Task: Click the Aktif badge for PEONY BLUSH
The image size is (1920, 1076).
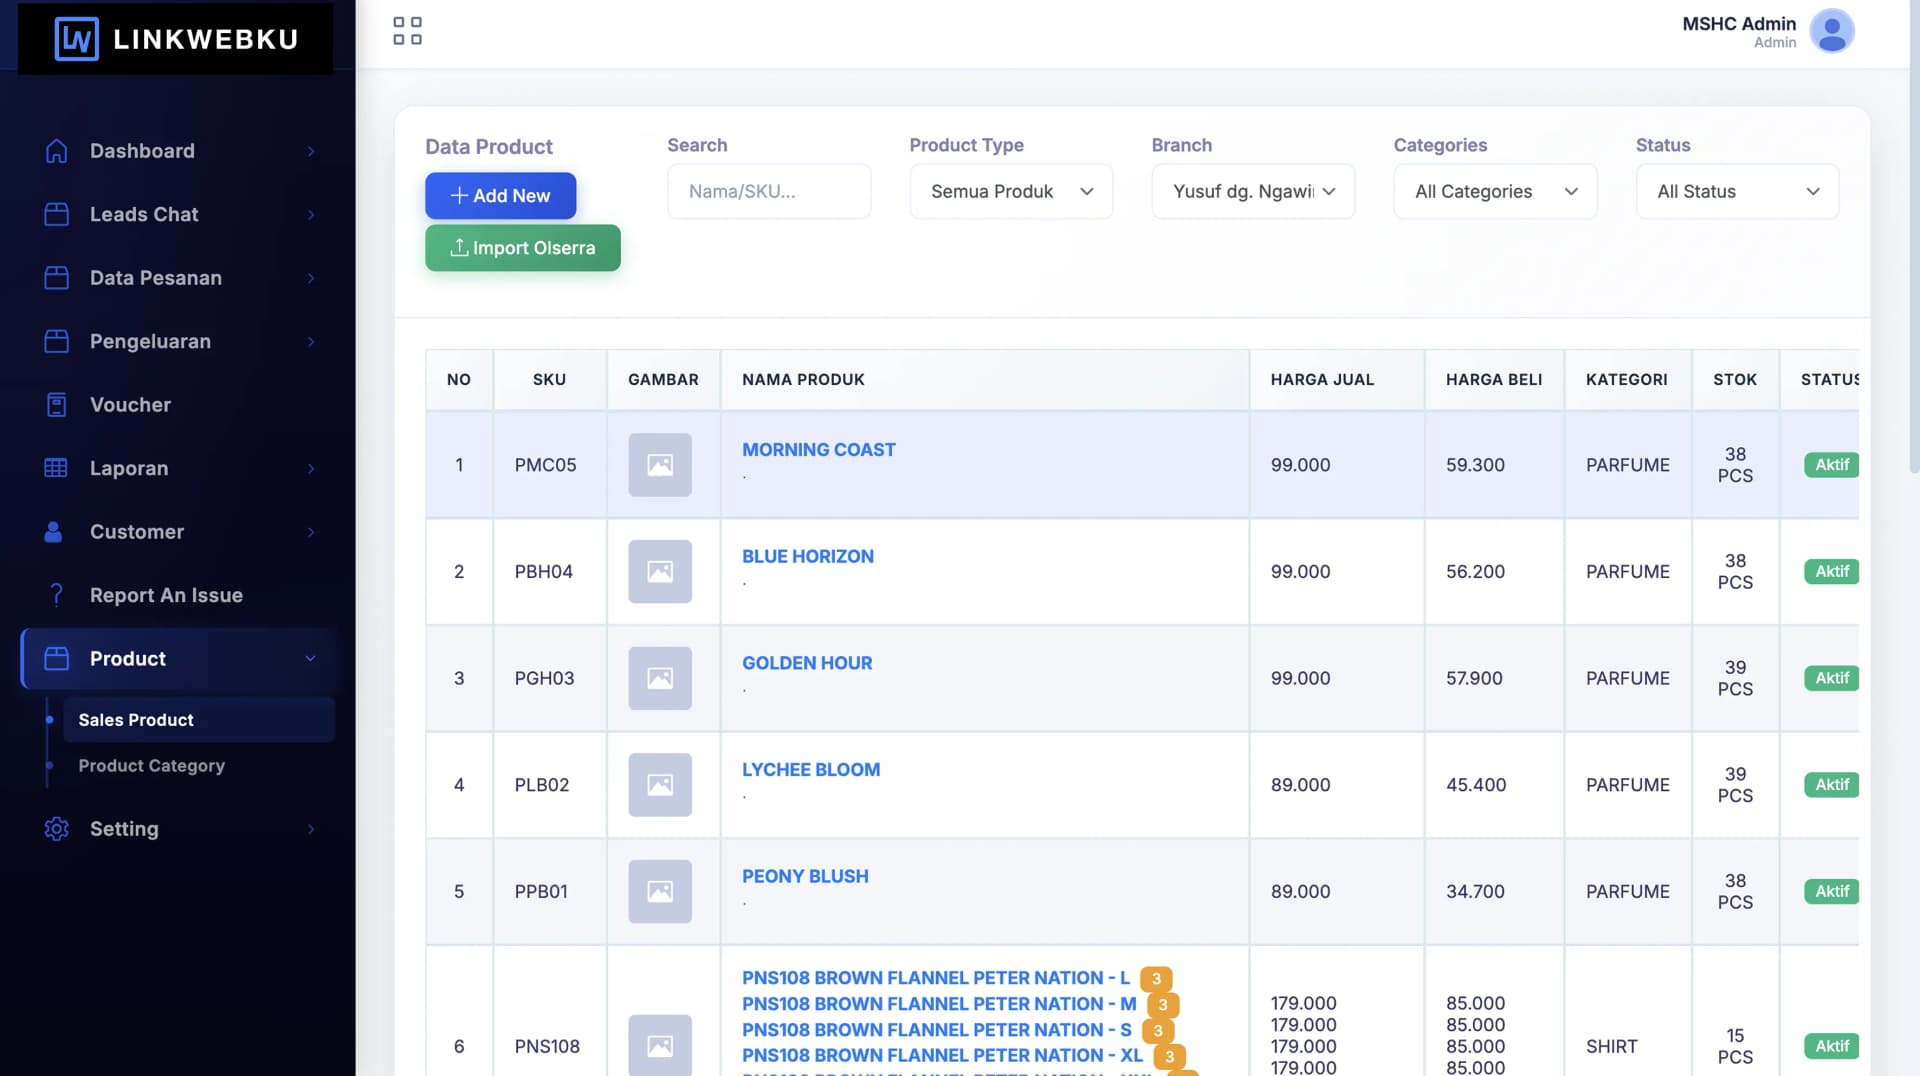Action: 1831,891
